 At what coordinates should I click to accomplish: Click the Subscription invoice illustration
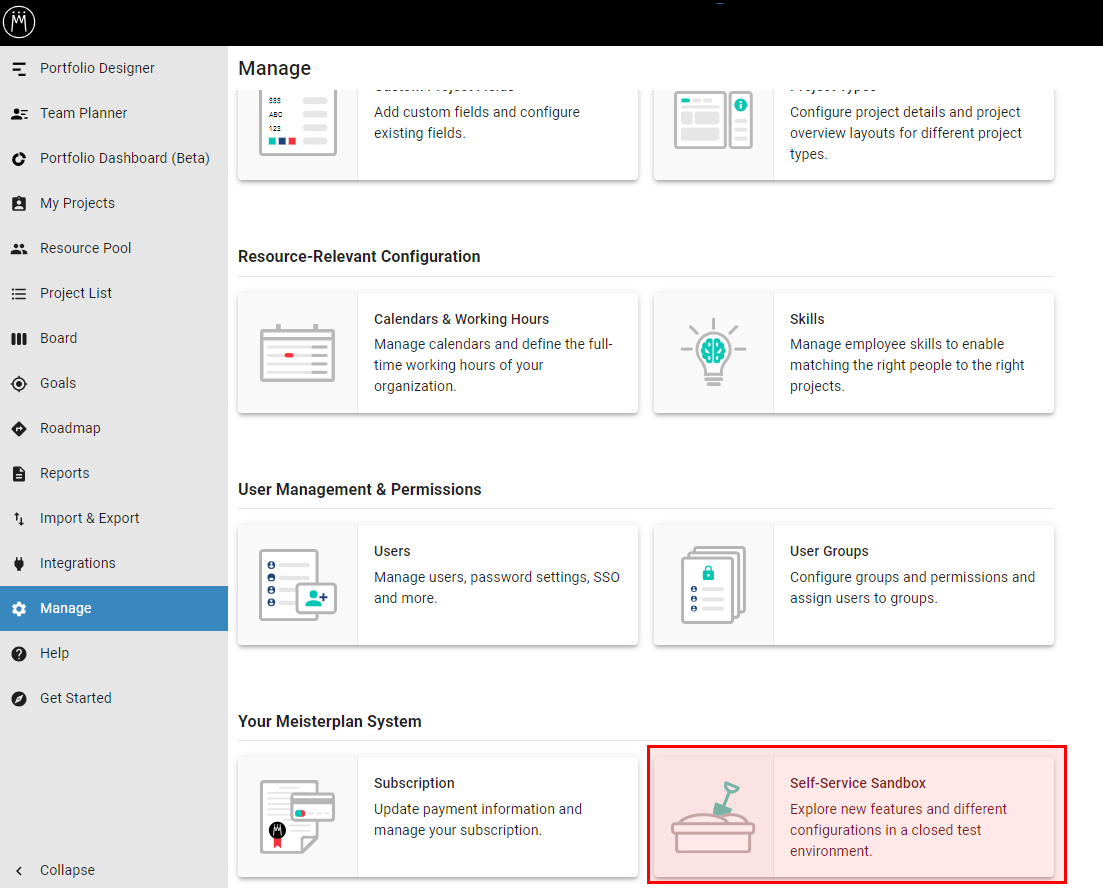pyautogui.click(x=298, y=817)
